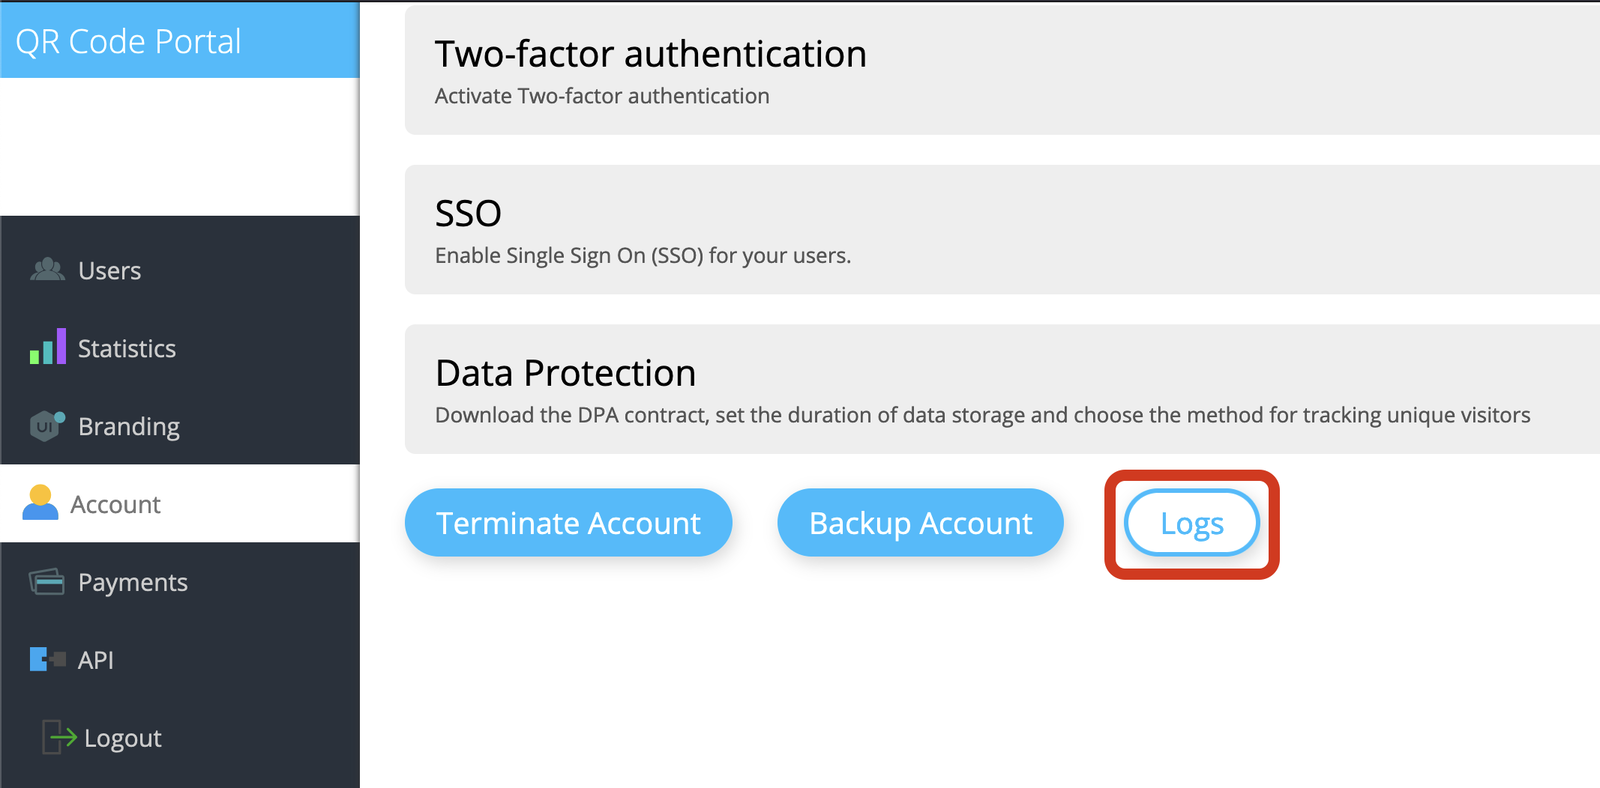Viewport: 1600px width, 788px height.
Task: Select the Users people icon
Action: 46,269
